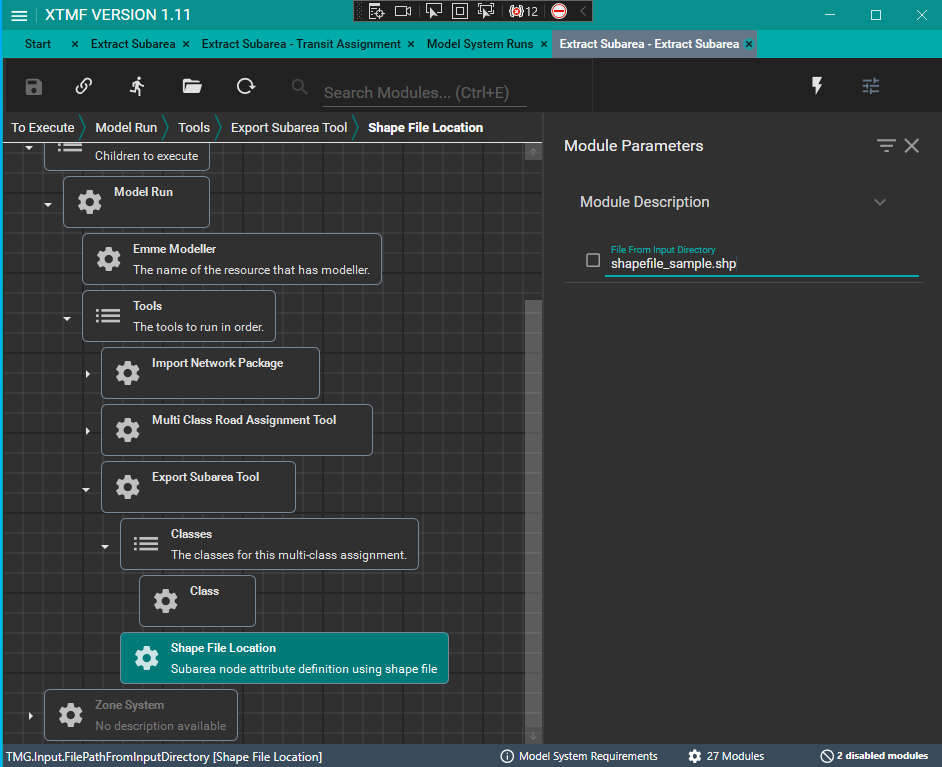Click the 27 Modules count text
The height and width of the screenshot is (767, 942).
click(x=735, y=756)
